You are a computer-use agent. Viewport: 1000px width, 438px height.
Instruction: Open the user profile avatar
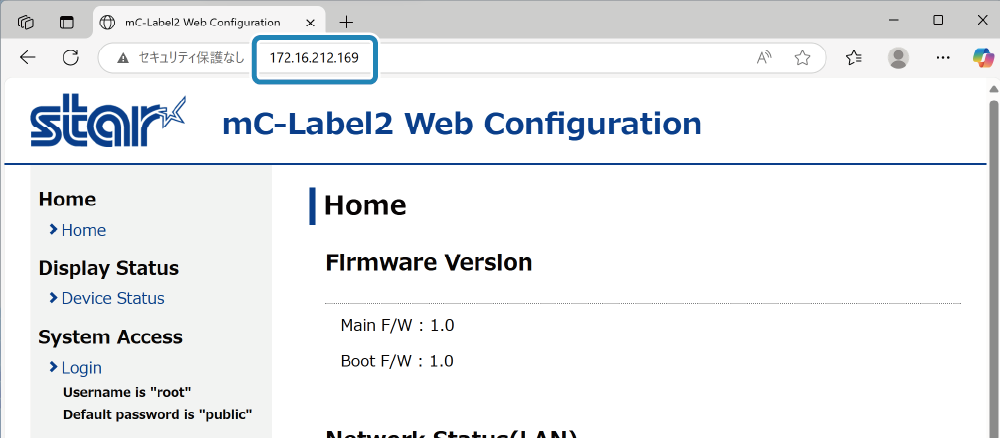899,58
